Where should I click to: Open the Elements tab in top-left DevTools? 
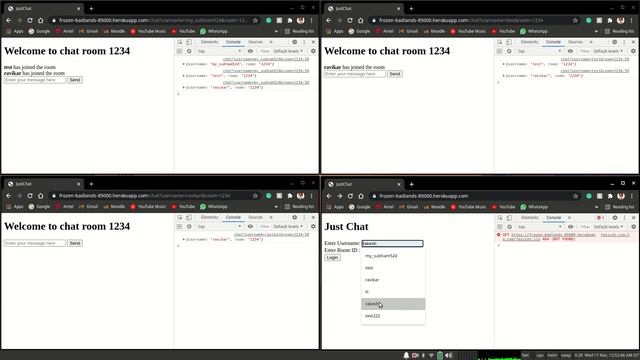pos(209,42)
